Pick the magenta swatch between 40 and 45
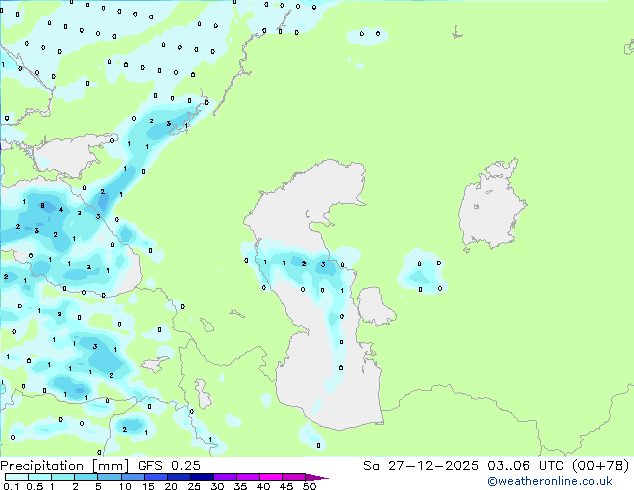This screenshot has width=634, height=490. [x=271, y=477]
